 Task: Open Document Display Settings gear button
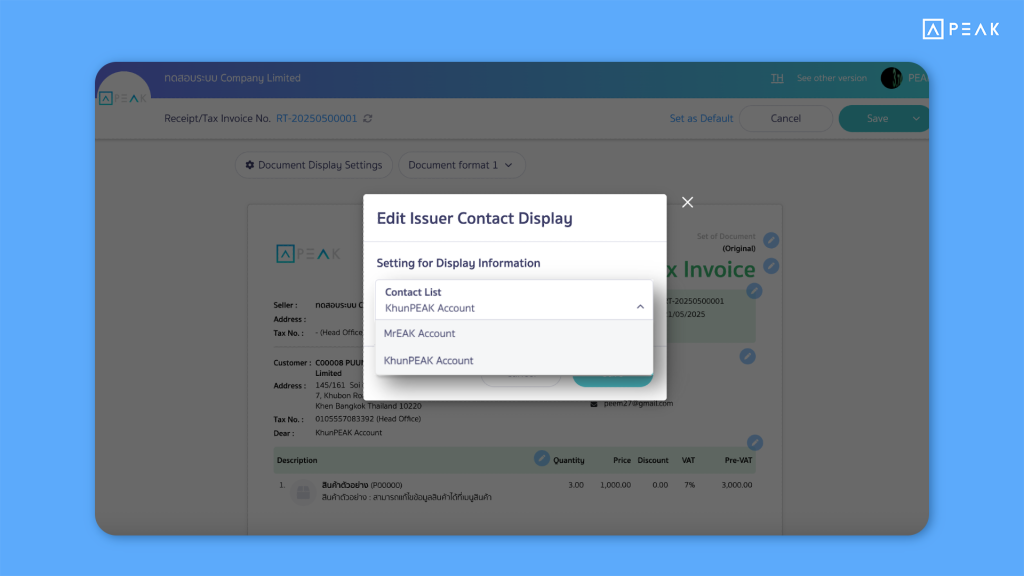pos(313,165)
